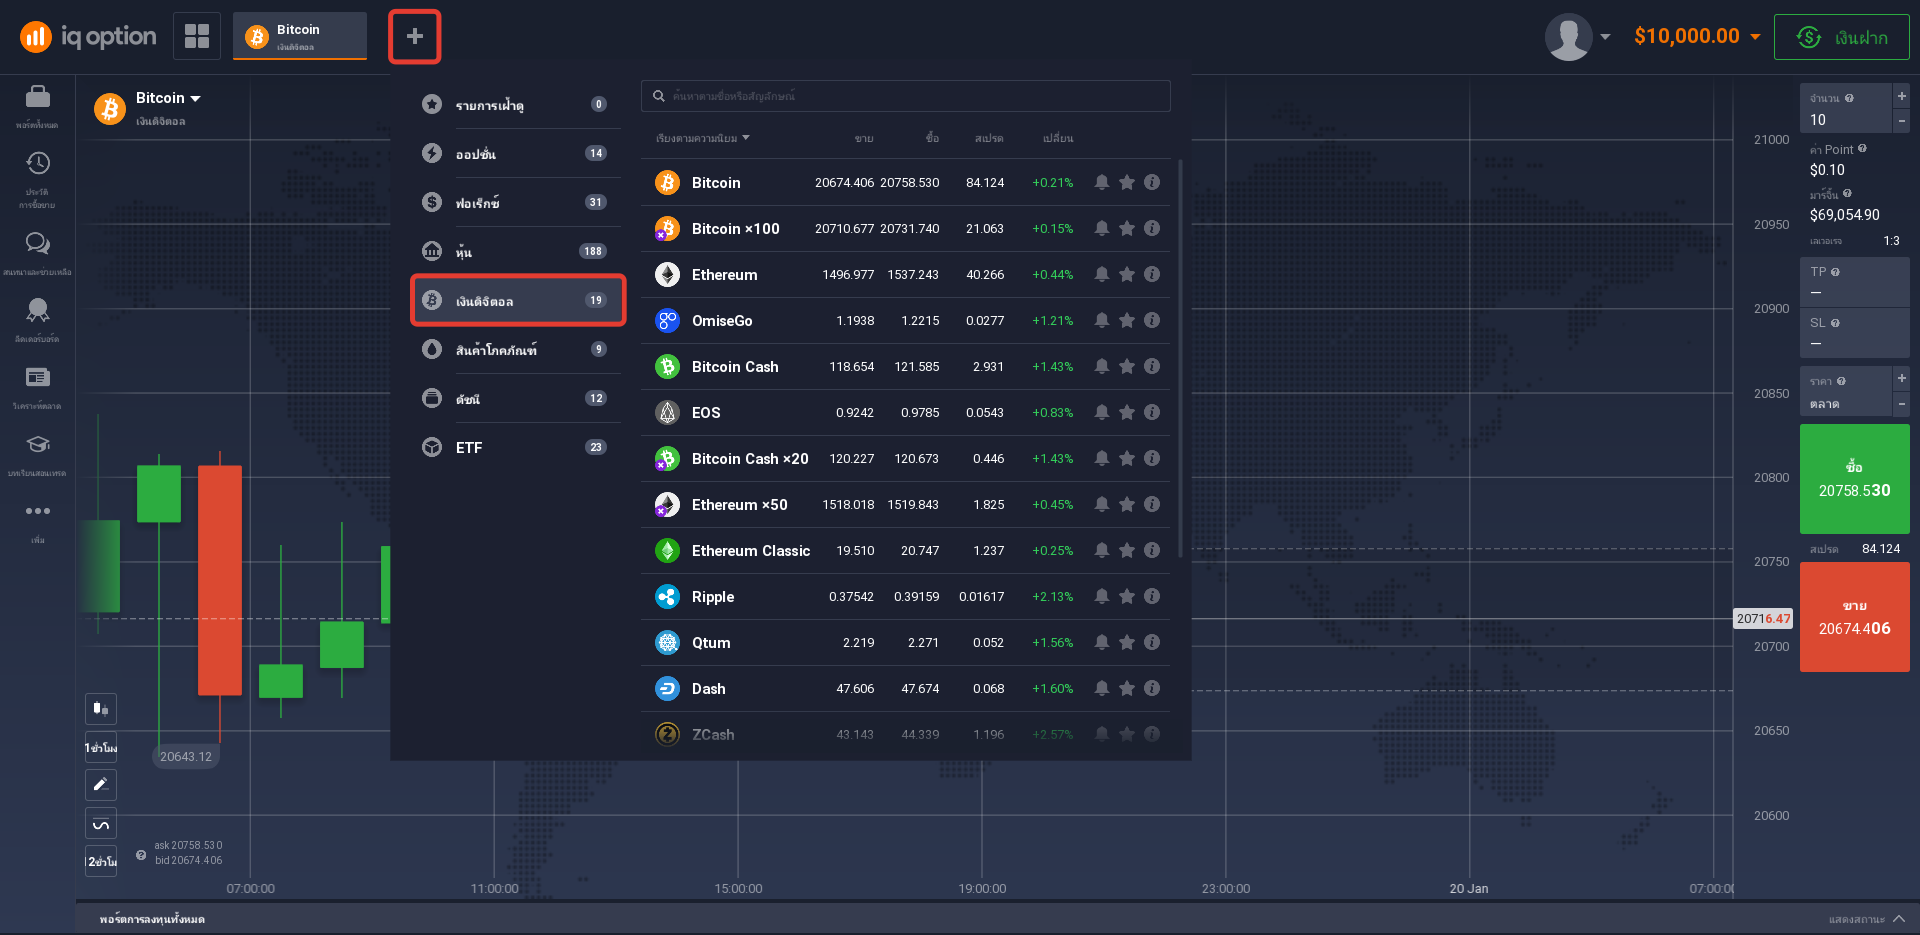Viewport: 1920px width, 935px height.
Task: Click info icon for OmiseGo row
Action: 1152,320
